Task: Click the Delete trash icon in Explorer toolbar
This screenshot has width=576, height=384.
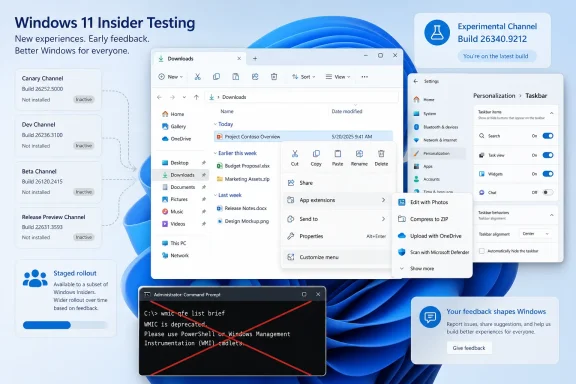Action: [x=274, y=77]
